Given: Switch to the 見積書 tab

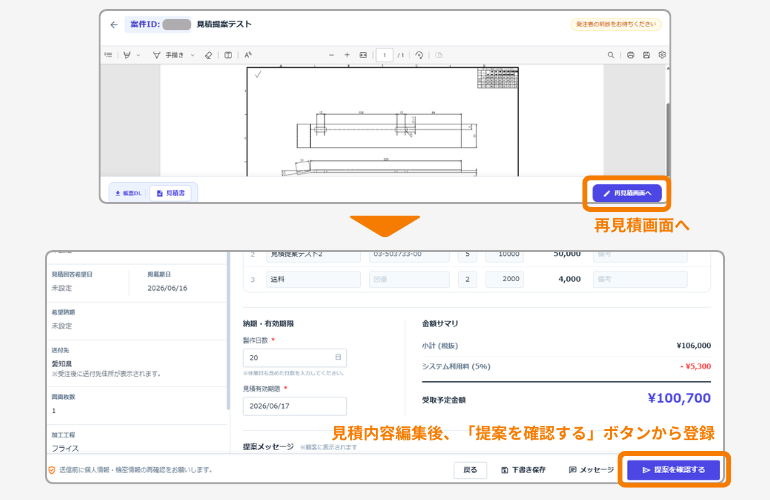Looking at the screenshot, I should pos(170,194).
